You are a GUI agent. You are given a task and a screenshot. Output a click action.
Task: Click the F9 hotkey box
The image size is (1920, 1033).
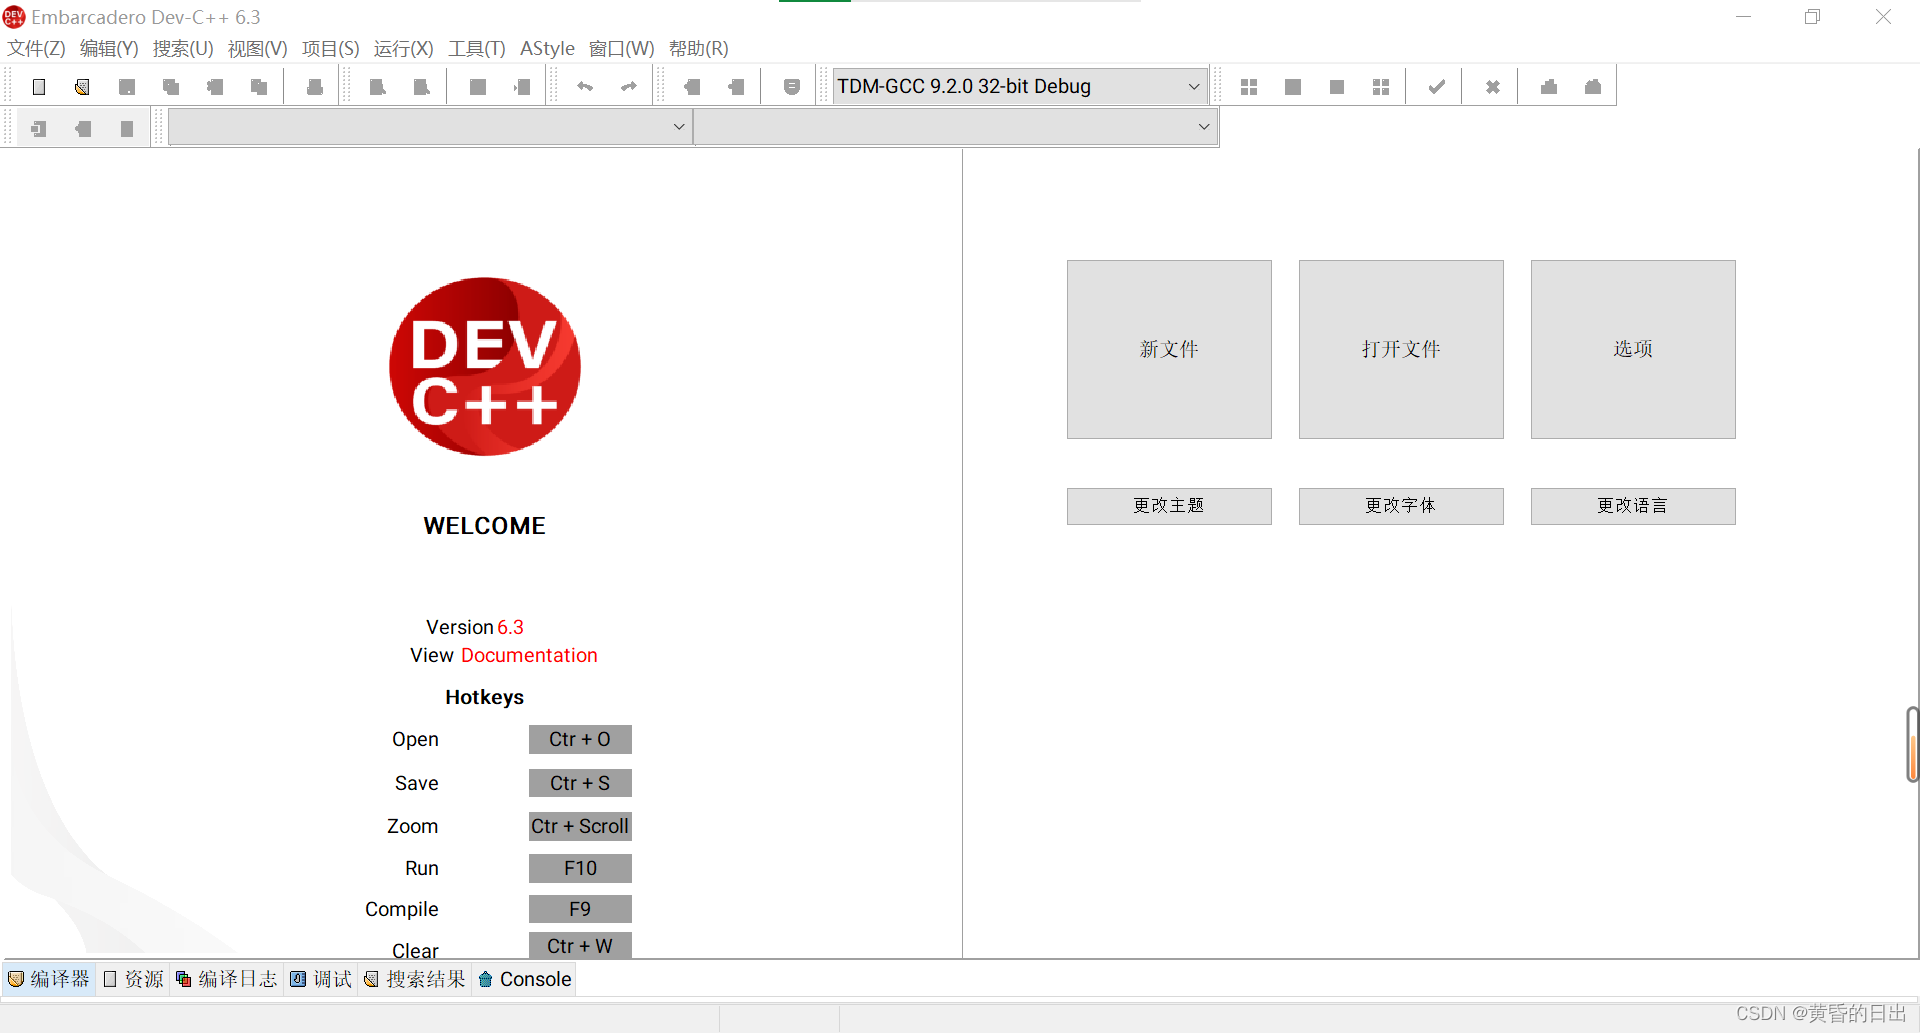click(x=580, y=909)
